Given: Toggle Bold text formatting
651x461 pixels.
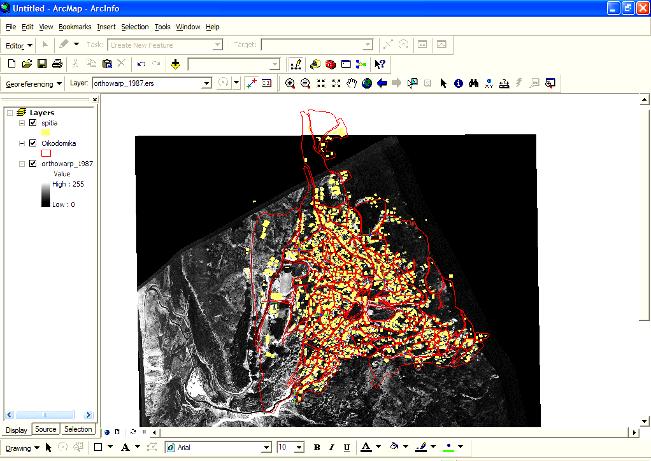Looking at the screenshot, I should tap(317, 447).
